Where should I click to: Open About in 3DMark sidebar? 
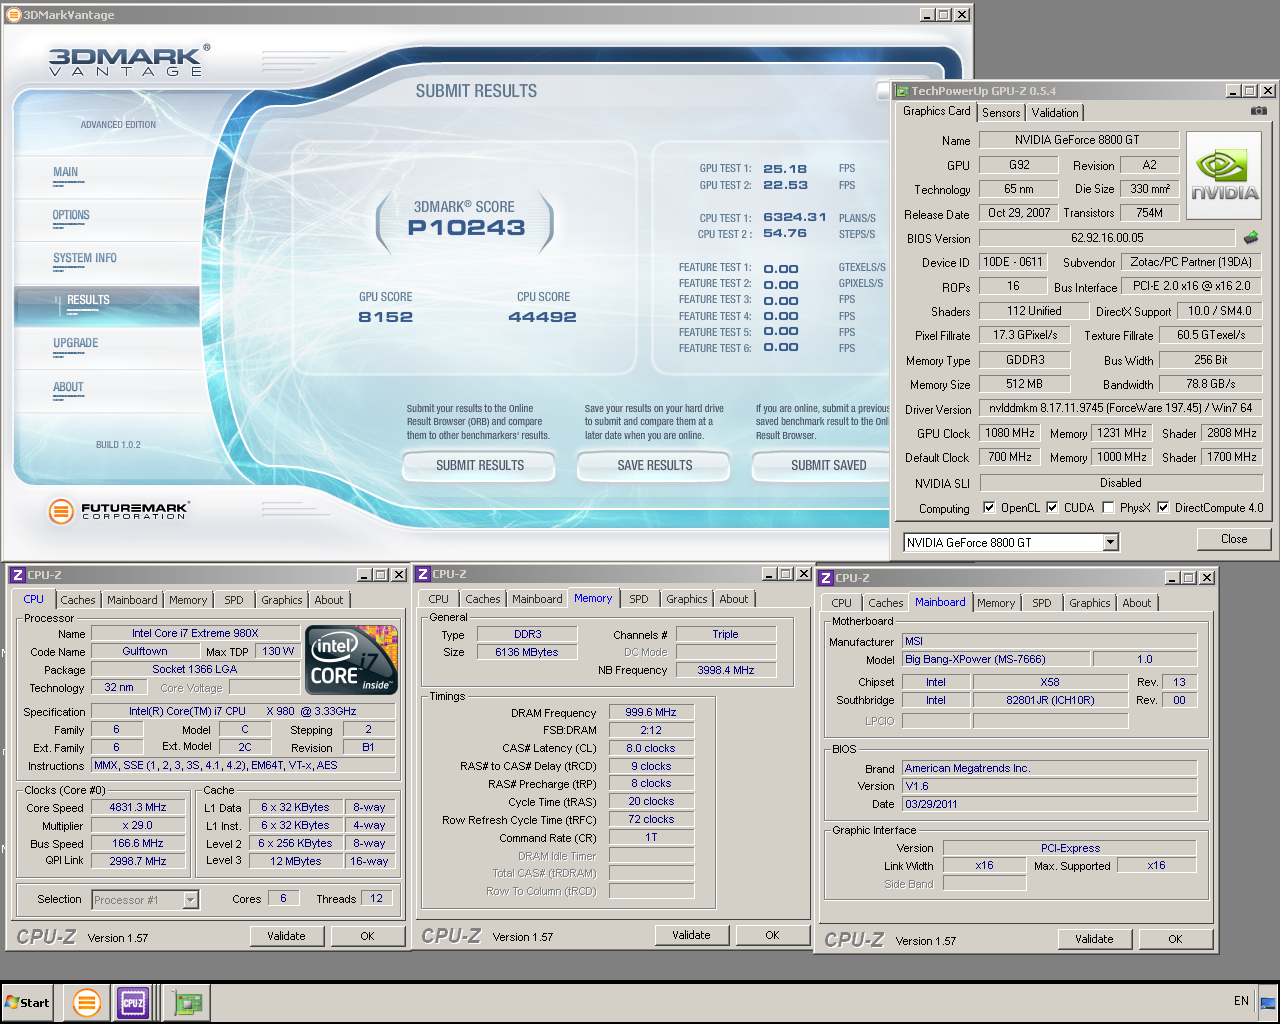[x=68, y=387]
